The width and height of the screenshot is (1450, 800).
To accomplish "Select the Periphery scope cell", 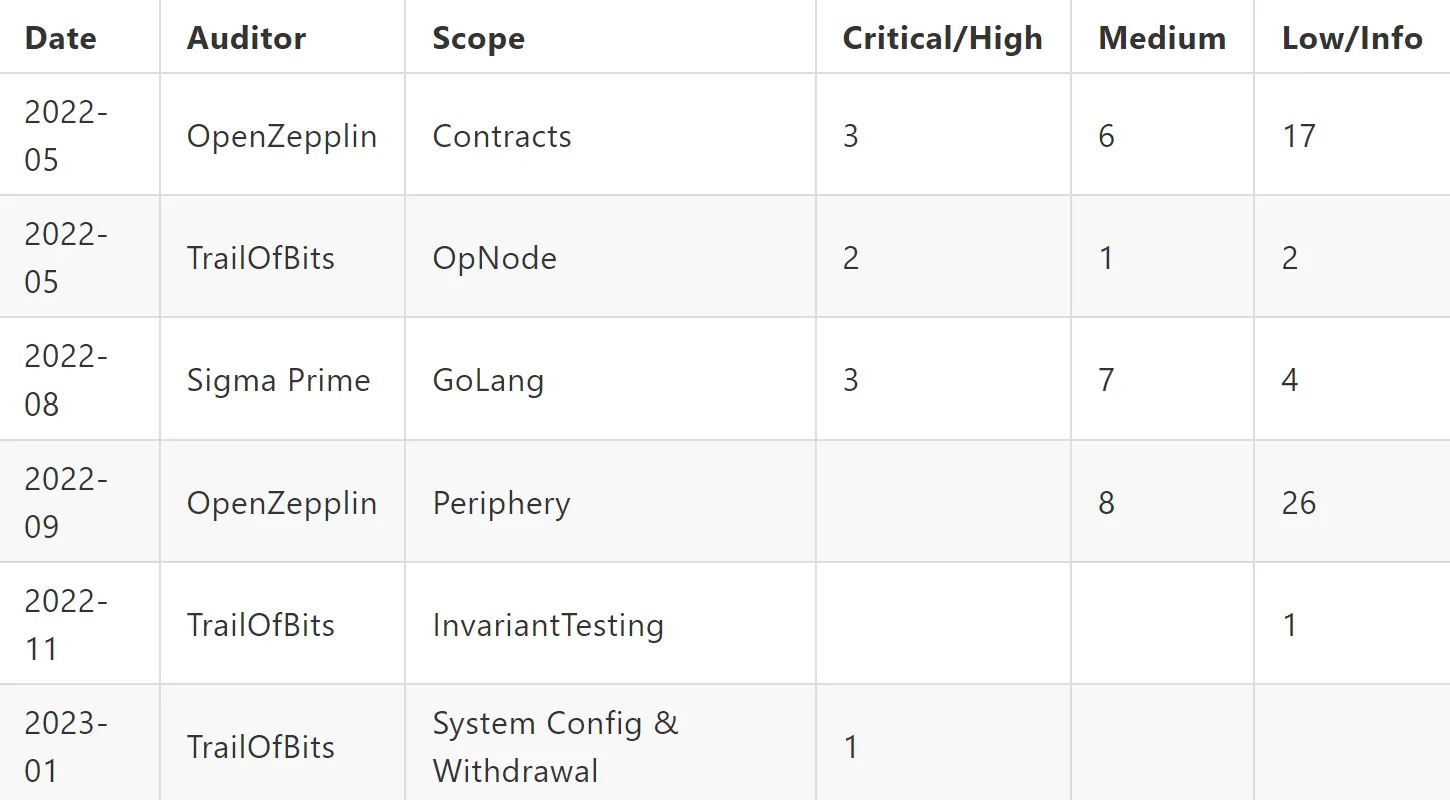I will coord(502,503).
